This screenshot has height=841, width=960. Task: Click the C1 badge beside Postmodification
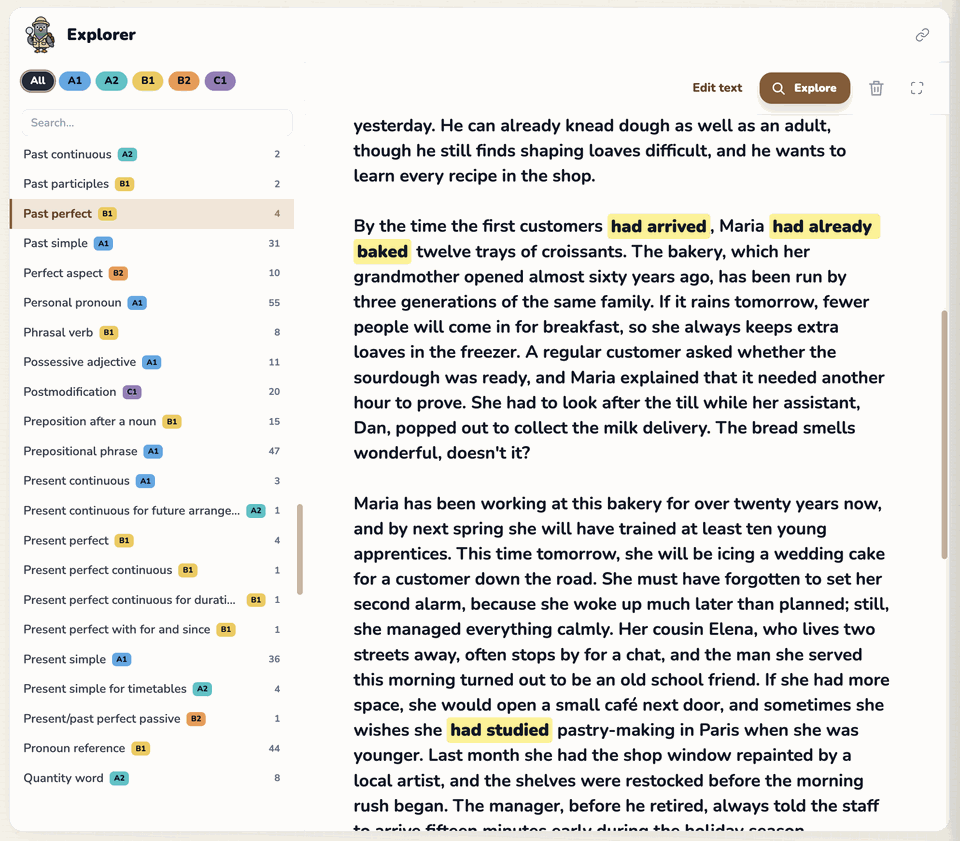pos(132,392)
